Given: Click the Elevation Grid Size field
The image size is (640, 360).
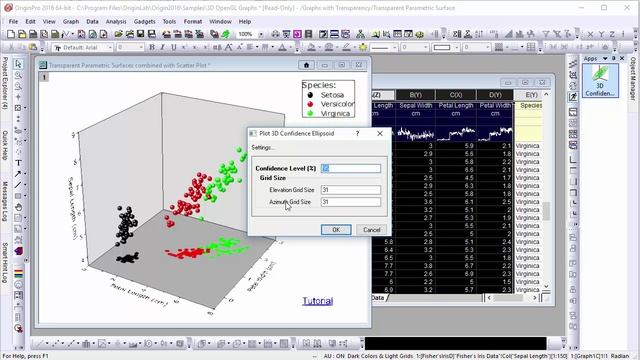Looking at the screenshot, I should coord(351,190).
